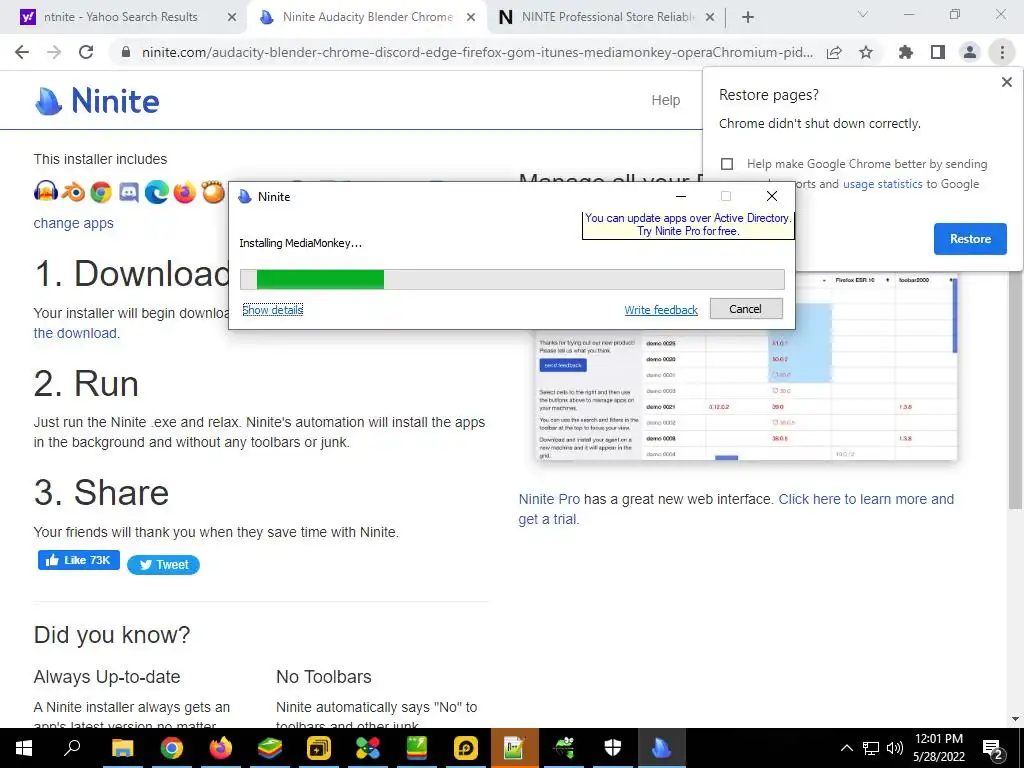Image resolution: width=1024 pixels, height=768 pixels.
Task: Switch to Ninite Audacity Blender Chrome tab
Action: pos(367,17)
